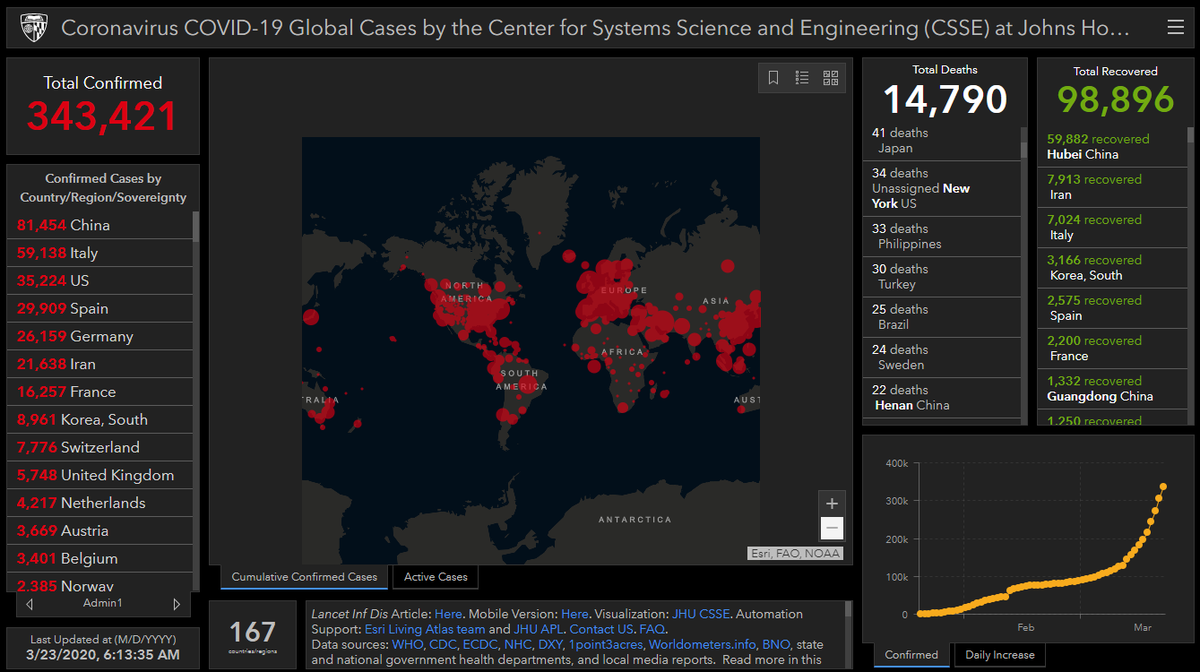
Task: Click Turkey 30 deaths entry
Action: point(941,277)
